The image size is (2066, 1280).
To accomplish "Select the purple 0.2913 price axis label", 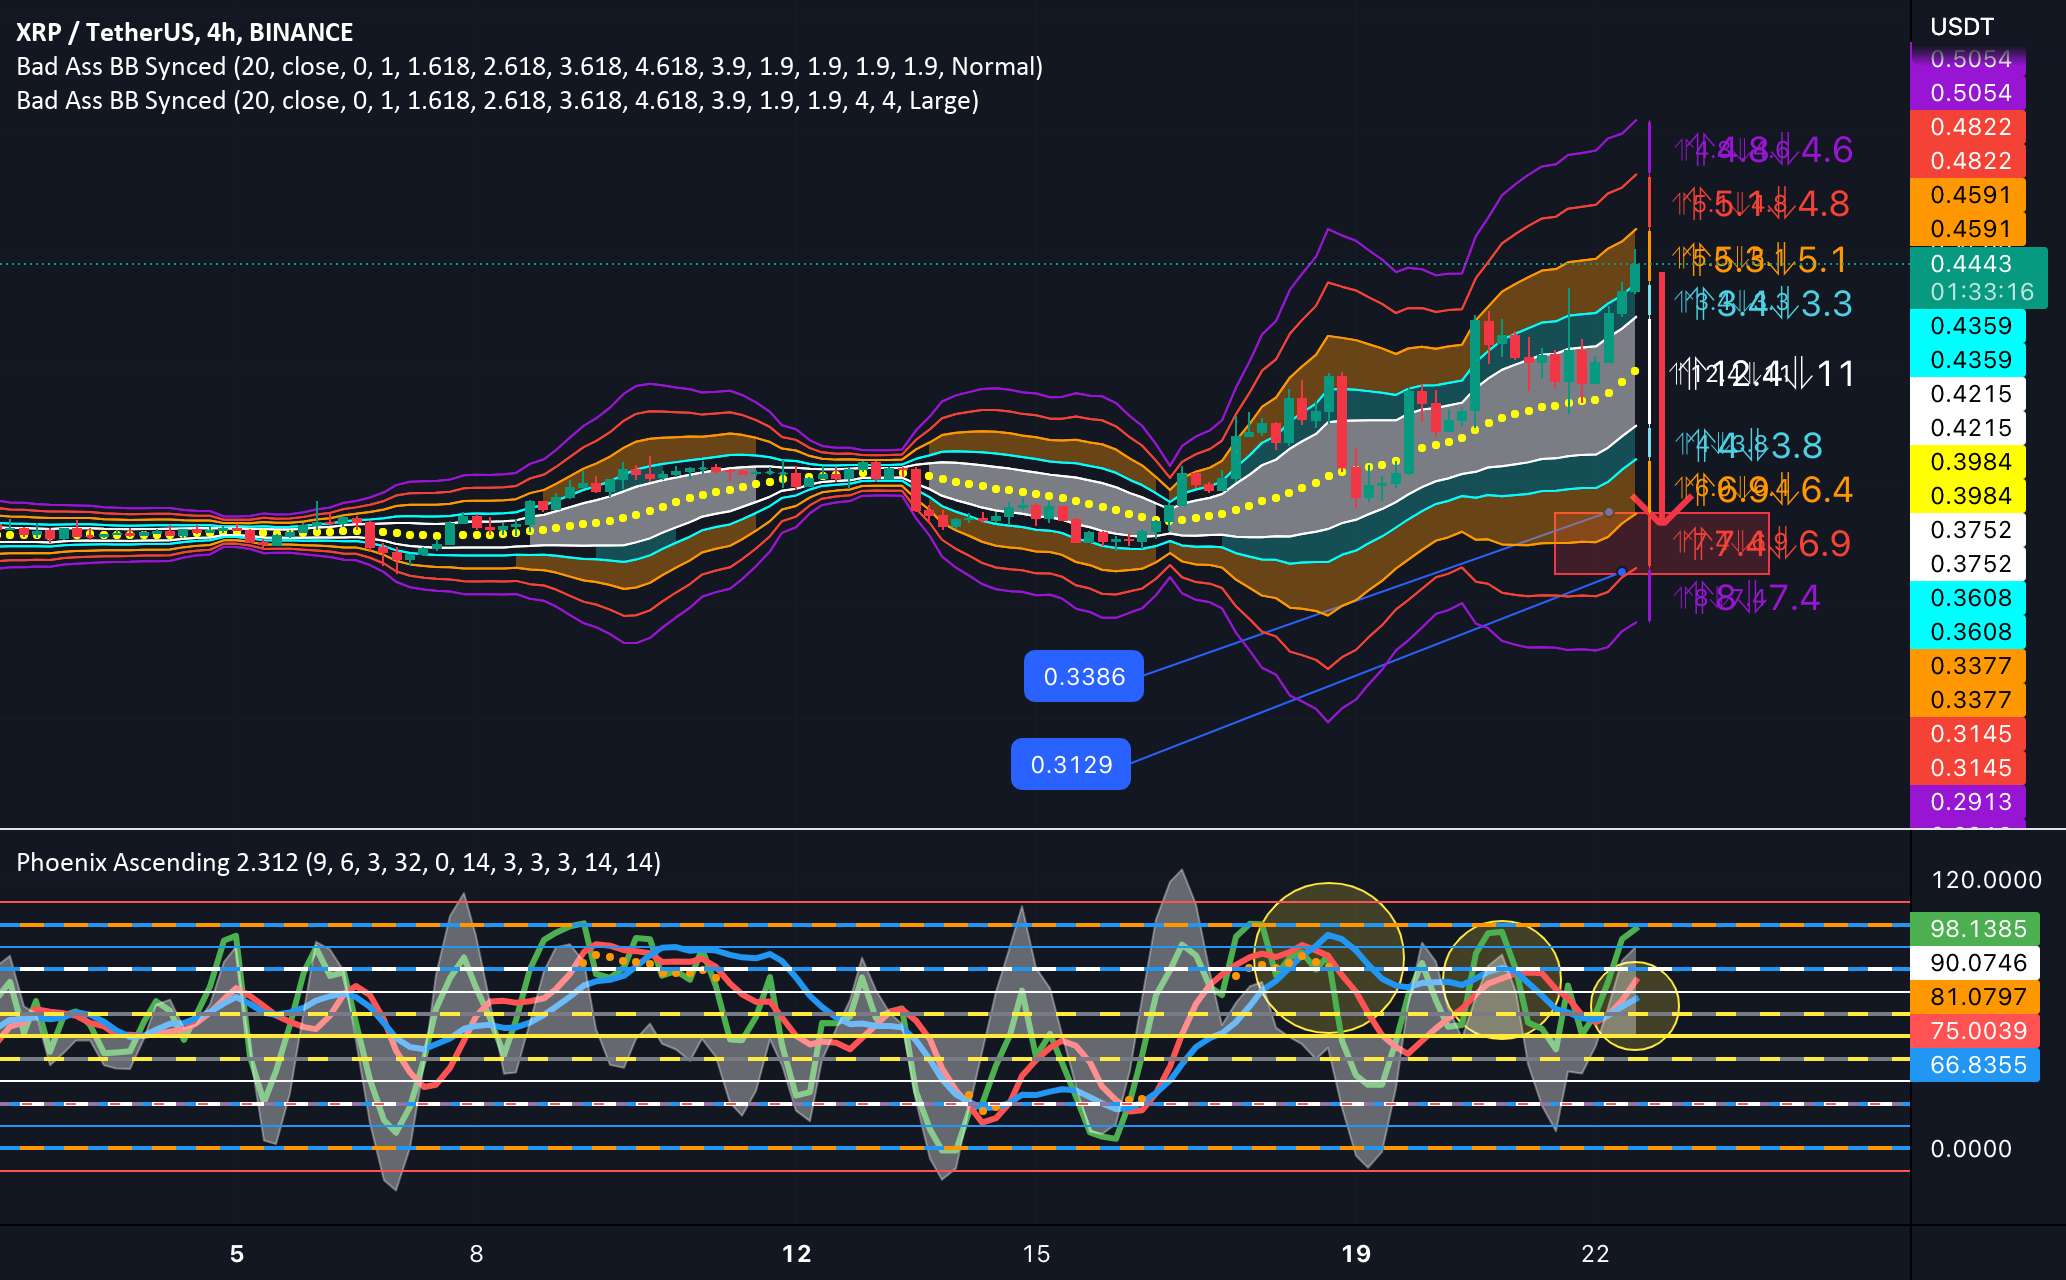I will click(1969, 802).
